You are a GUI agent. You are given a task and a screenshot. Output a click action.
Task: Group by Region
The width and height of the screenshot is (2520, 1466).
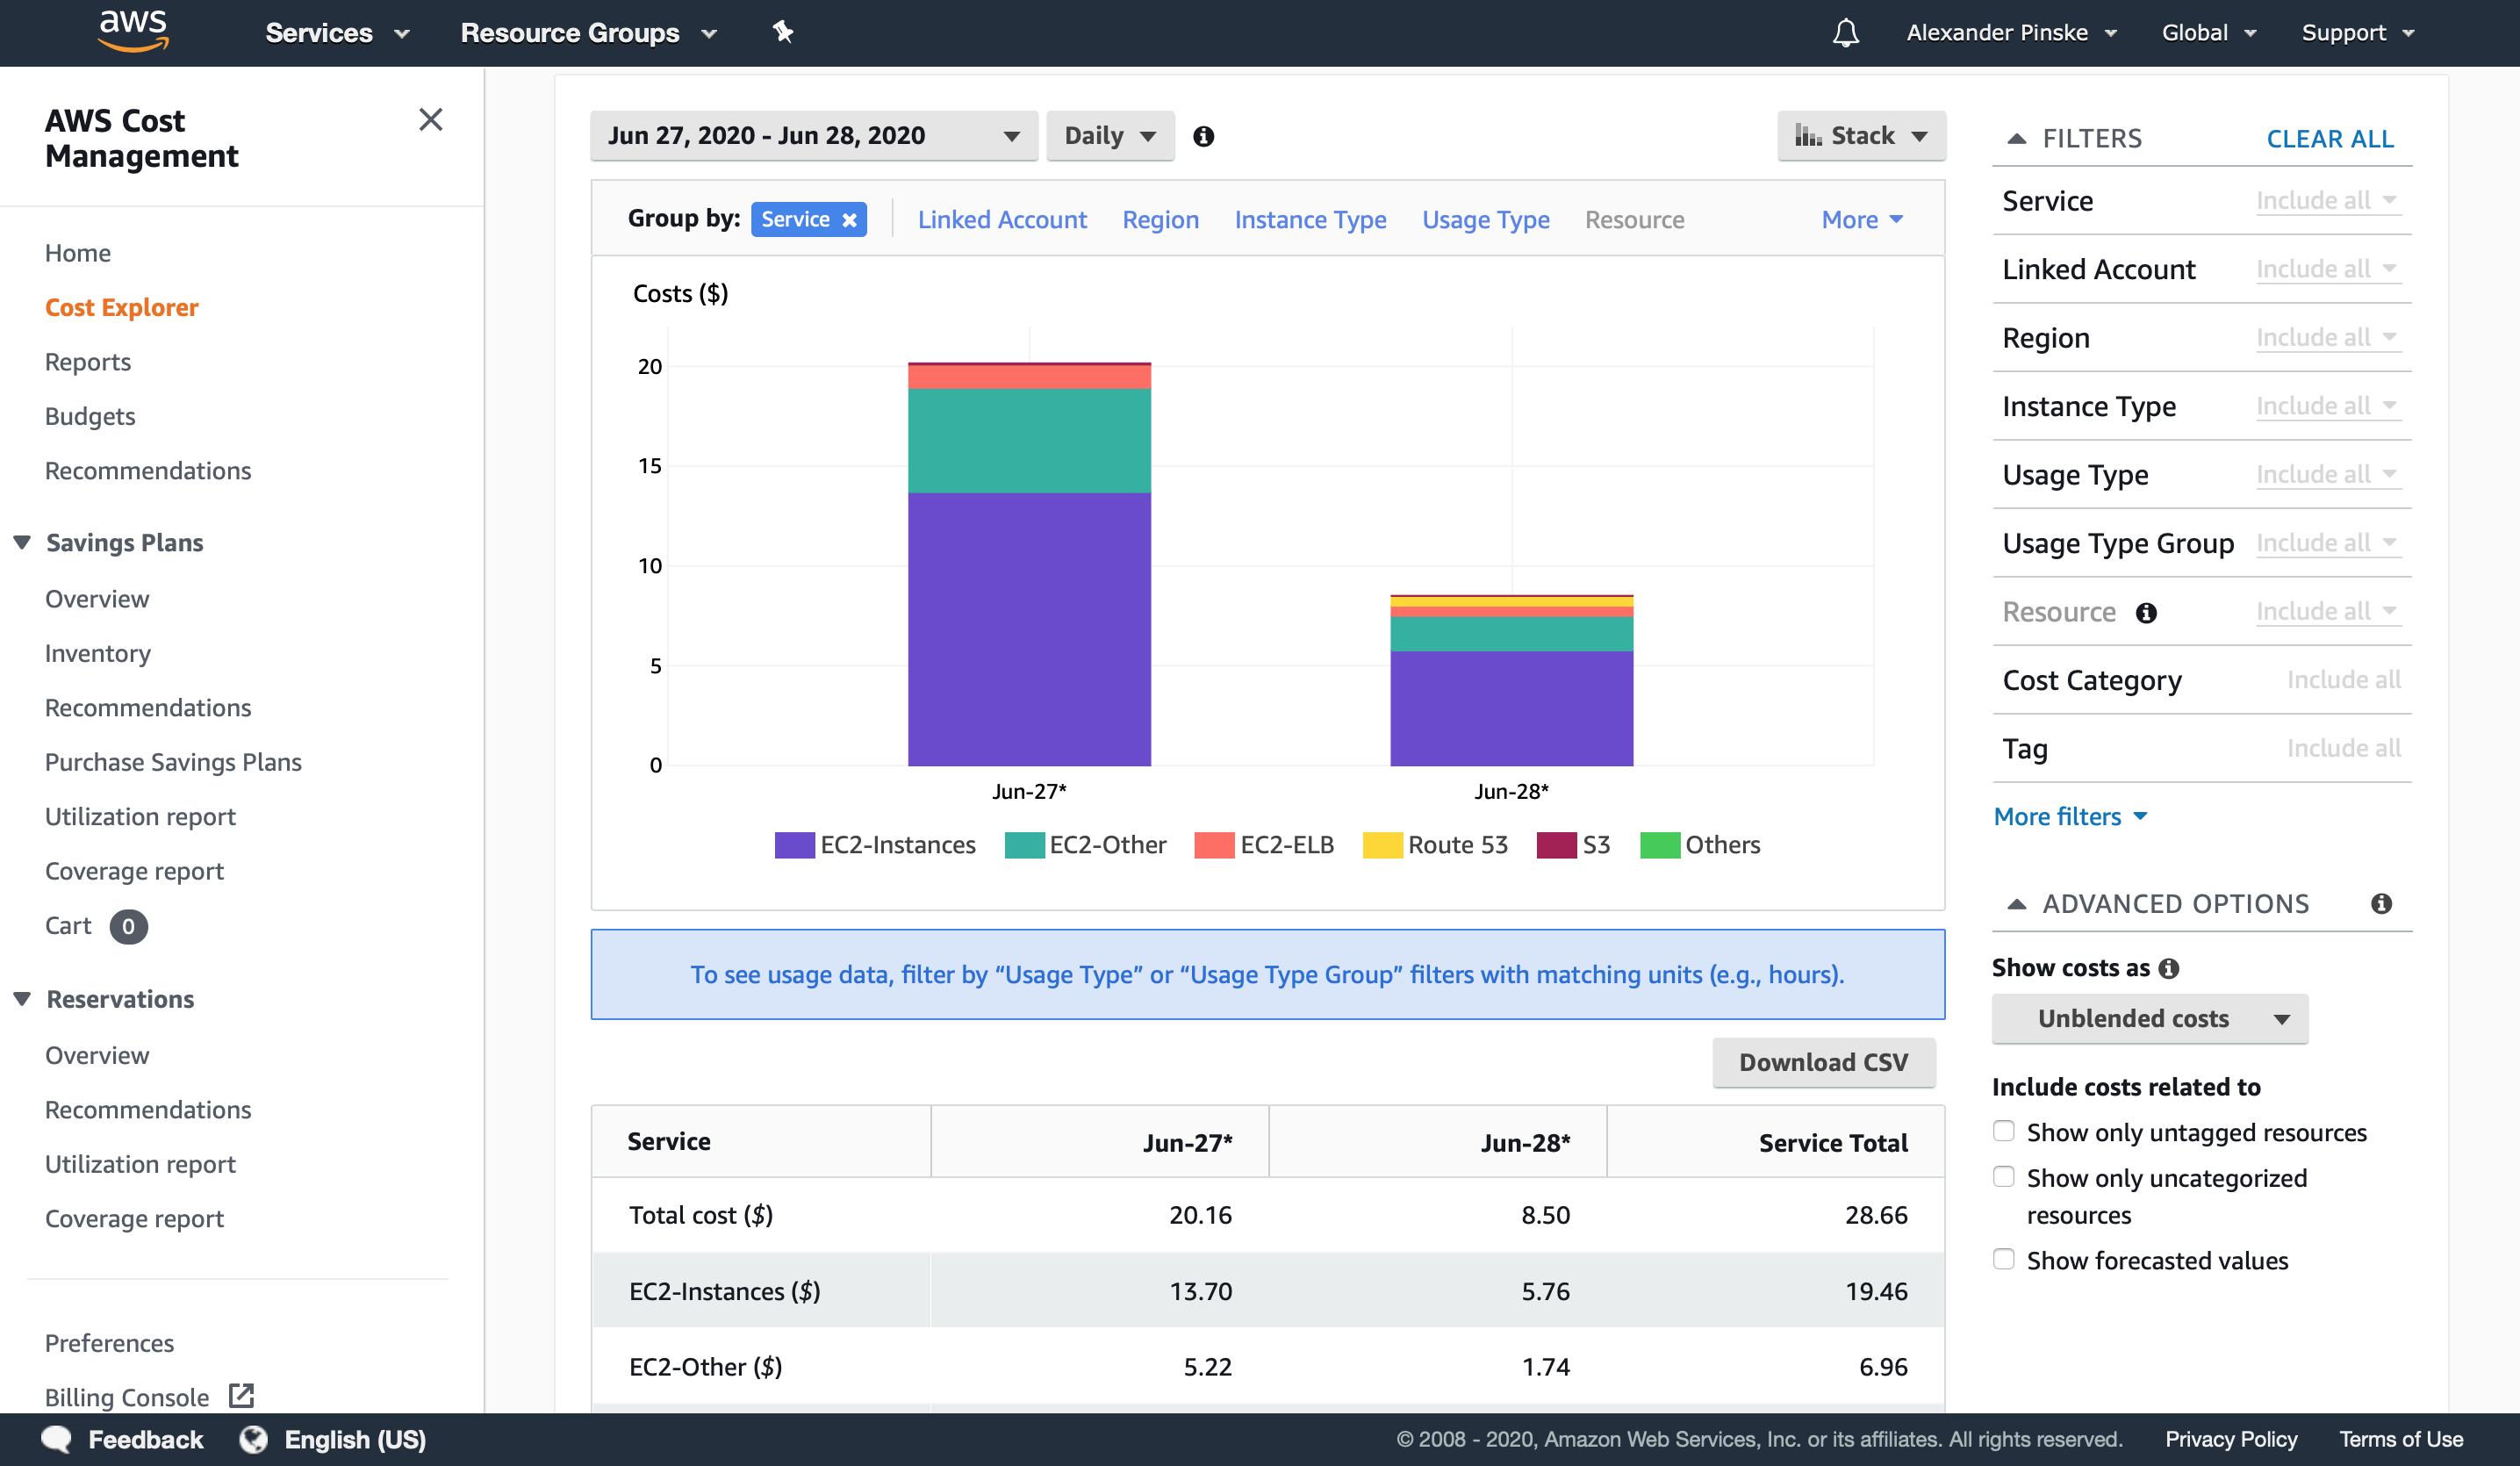1160,220
